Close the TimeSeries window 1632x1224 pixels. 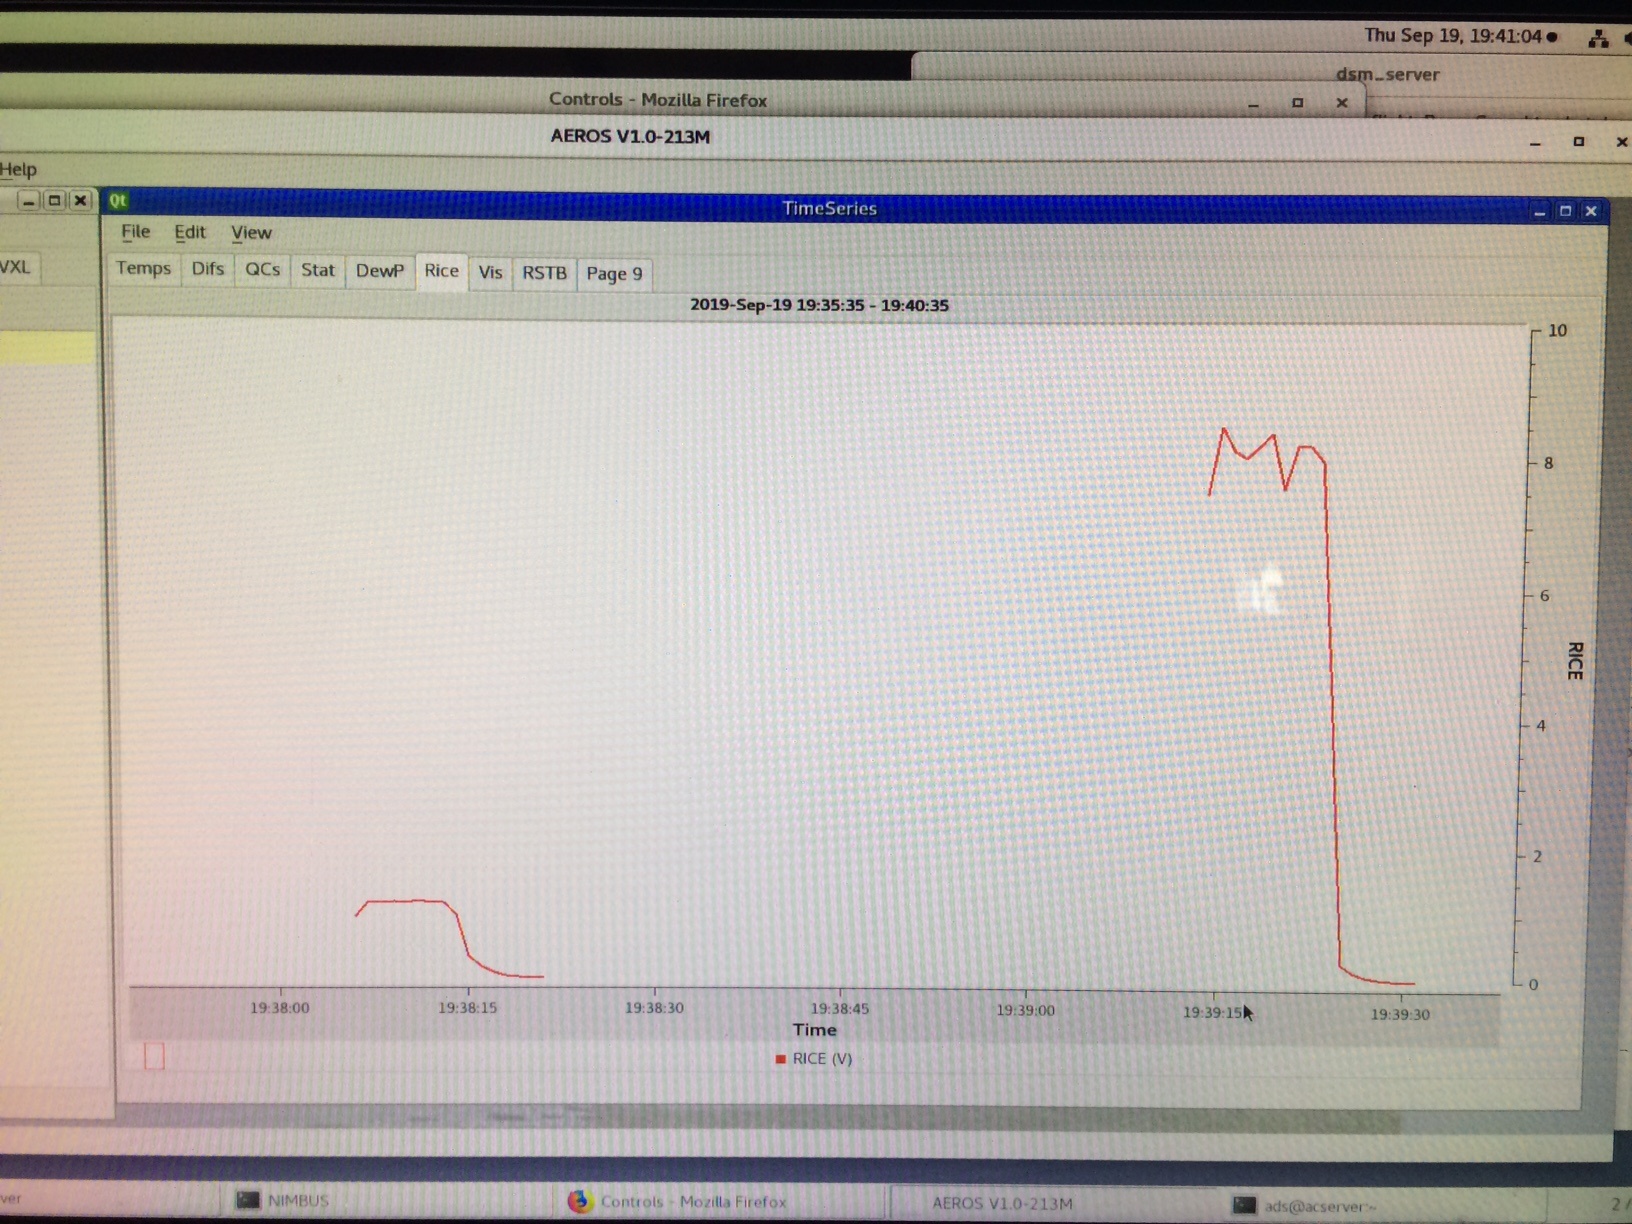tap(1591, 211)
